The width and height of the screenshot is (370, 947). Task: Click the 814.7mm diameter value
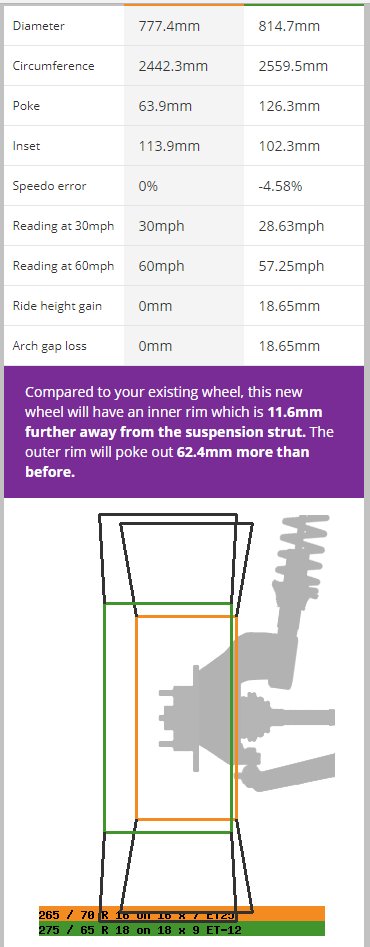click(289, 26)
